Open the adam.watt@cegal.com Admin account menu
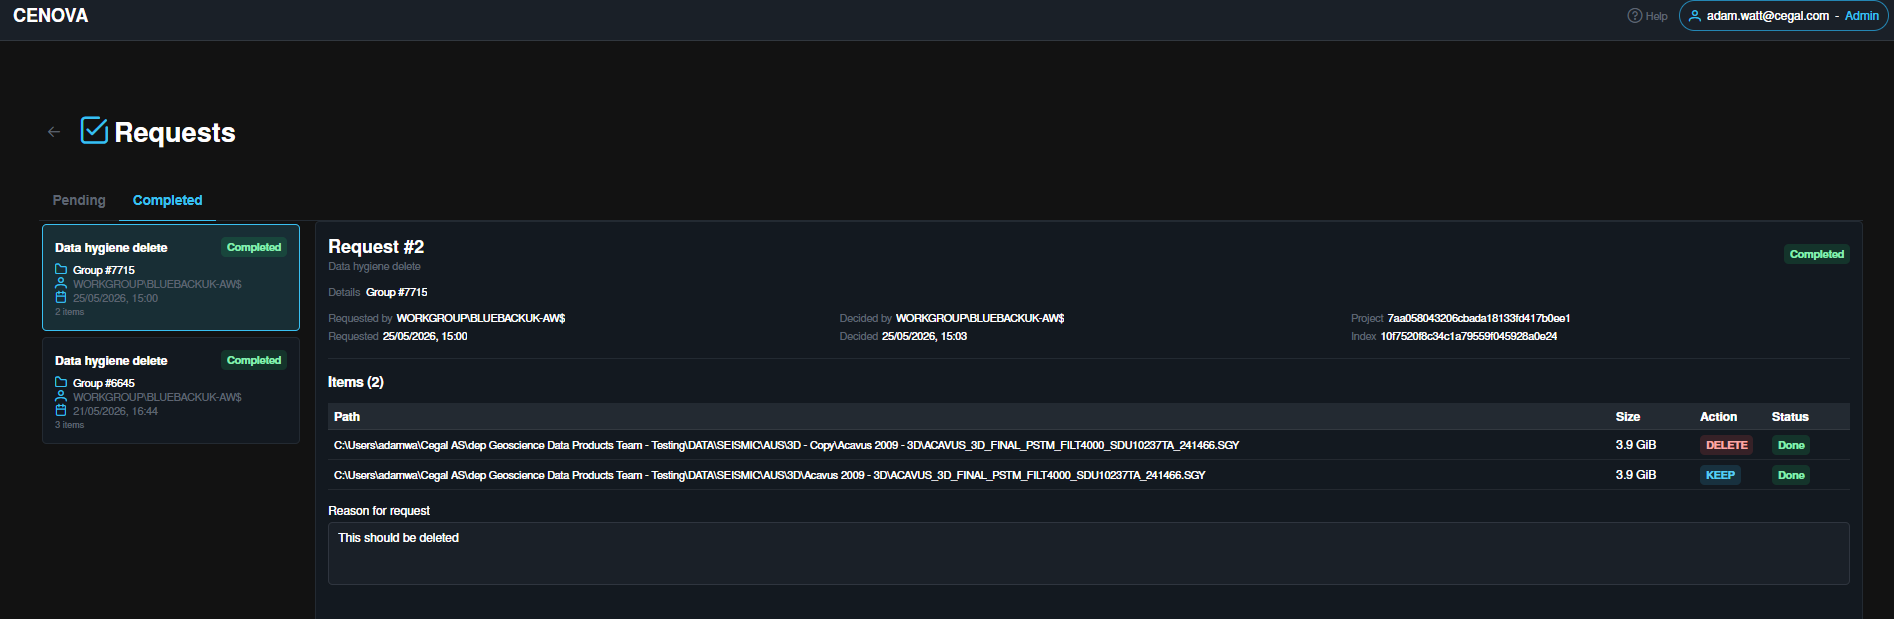 coord(1783,16)
